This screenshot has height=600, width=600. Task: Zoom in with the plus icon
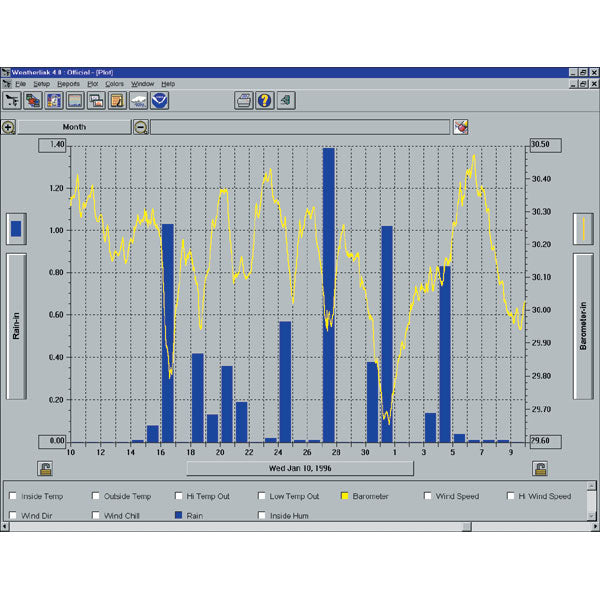coord(8,127)
